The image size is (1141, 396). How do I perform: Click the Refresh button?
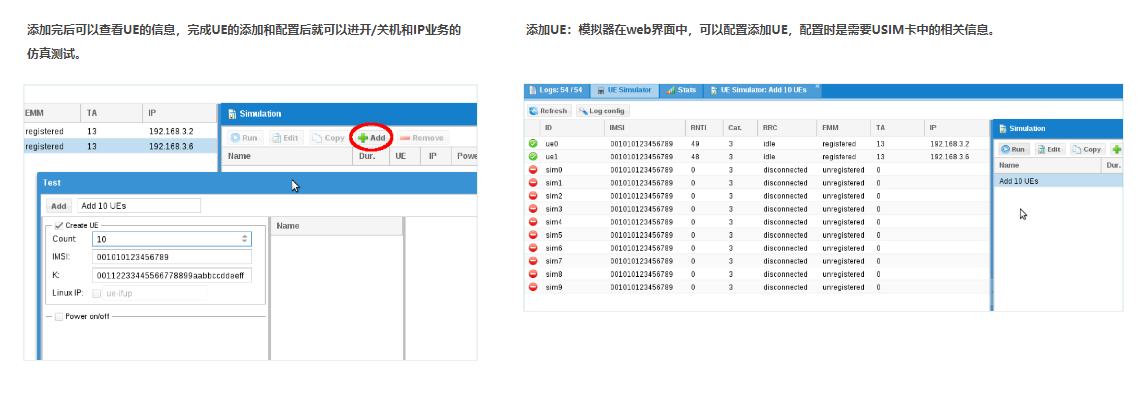pyautogui.click(x=549, y=111)
